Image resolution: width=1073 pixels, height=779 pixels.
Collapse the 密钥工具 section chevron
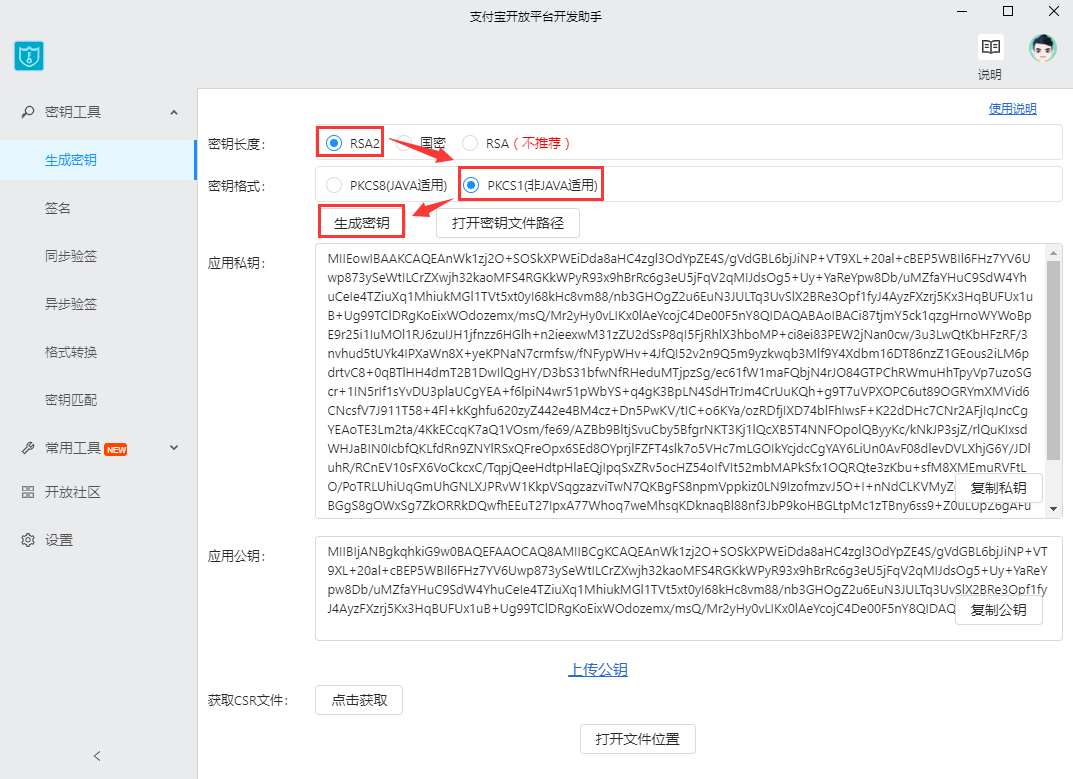(174, 112)
